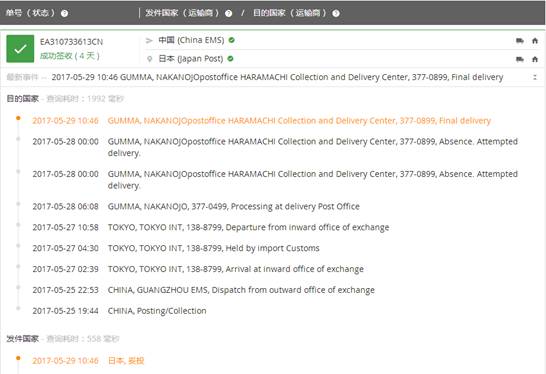Click the green delivered checkmark status icon
This screenshot has width=546, height=374.
pyautogui.click(x=20, y=49)
